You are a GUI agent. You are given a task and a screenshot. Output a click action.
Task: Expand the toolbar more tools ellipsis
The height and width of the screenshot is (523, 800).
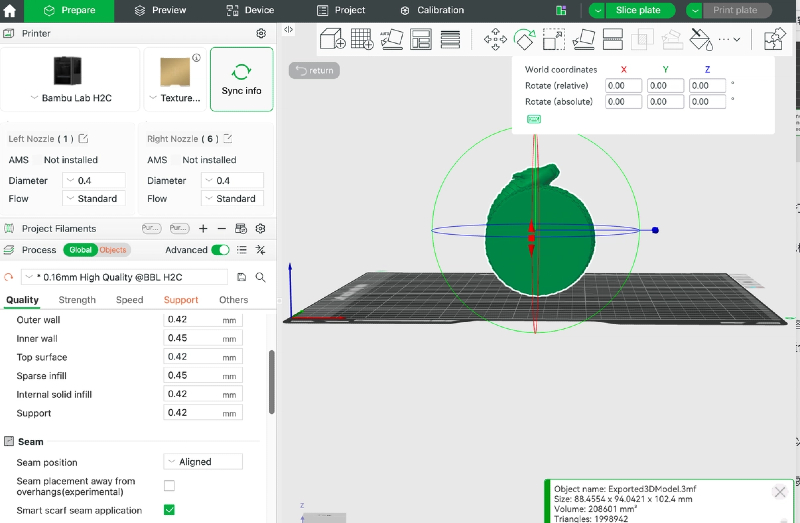pyautogui.click(x=730, y=39)
